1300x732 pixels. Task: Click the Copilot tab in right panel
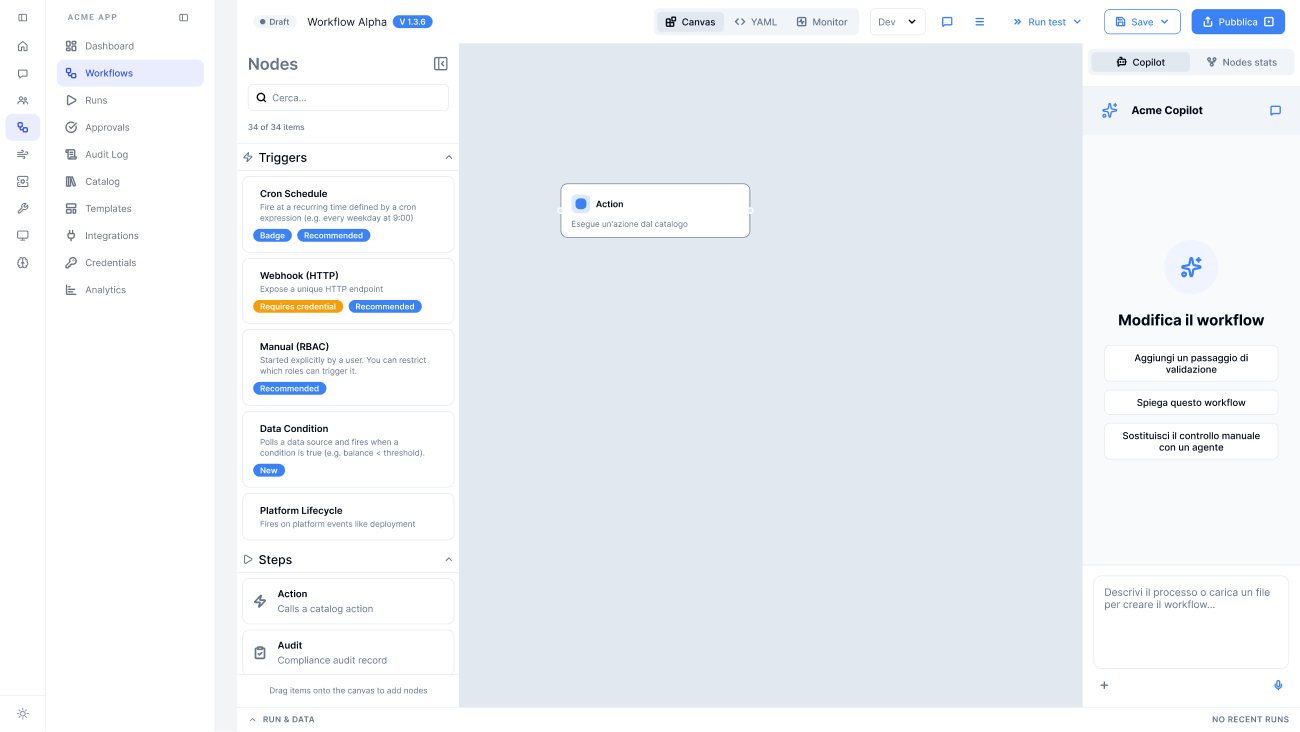(x=1140, y=62)
